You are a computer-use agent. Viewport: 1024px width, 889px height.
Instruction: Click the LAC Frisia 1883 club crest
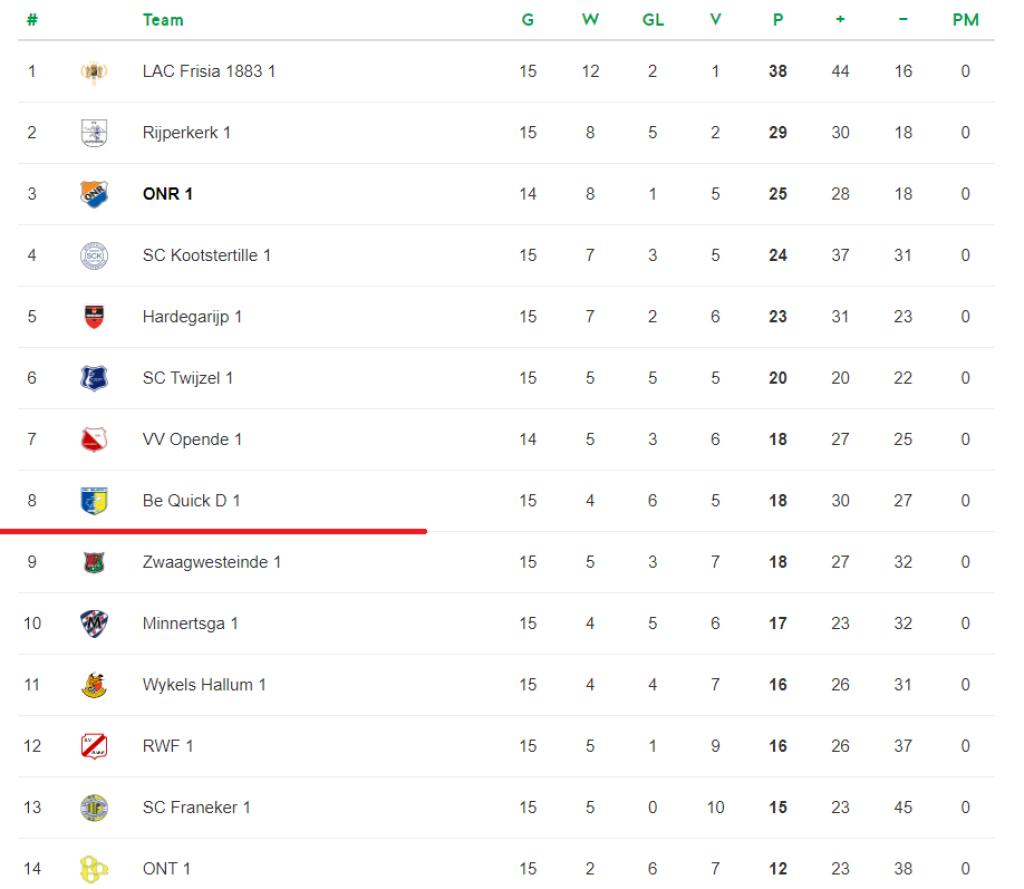coord(94,71)
